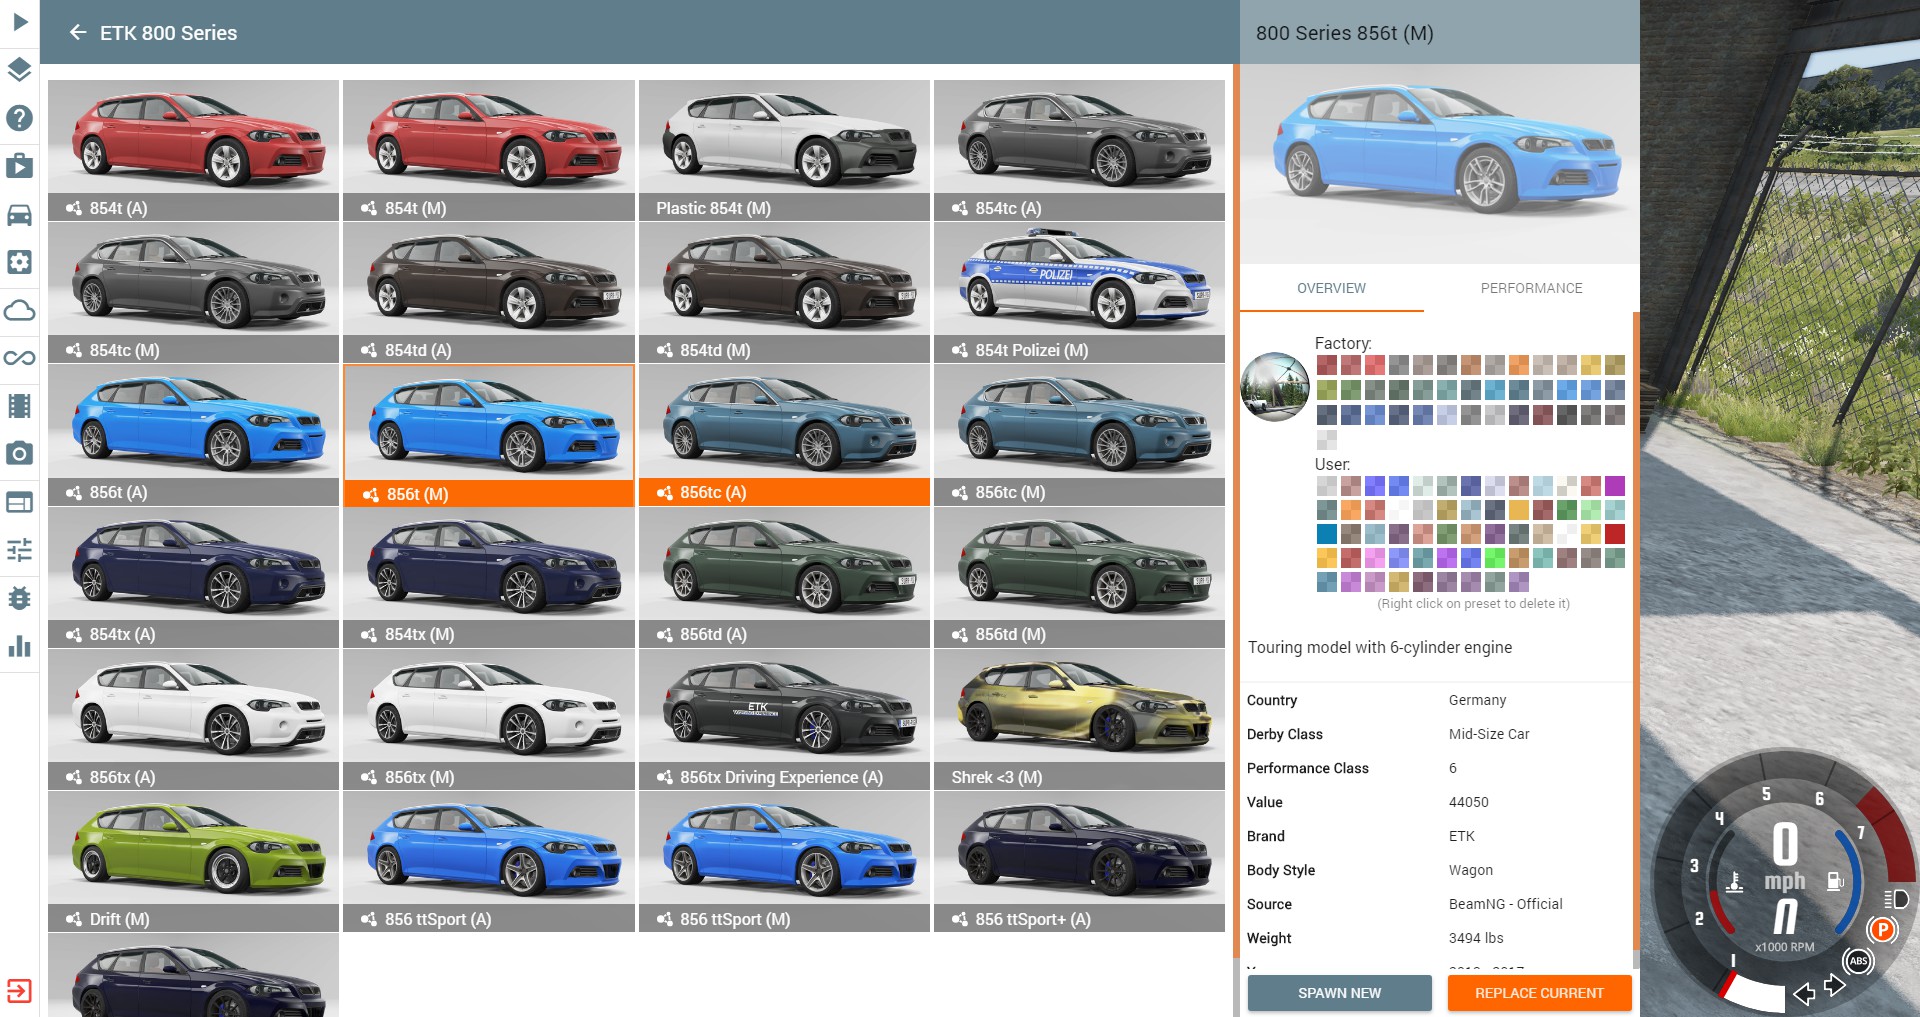Click the left turn signal arrow
1920x1017 pixels.
pos(1804,994)
